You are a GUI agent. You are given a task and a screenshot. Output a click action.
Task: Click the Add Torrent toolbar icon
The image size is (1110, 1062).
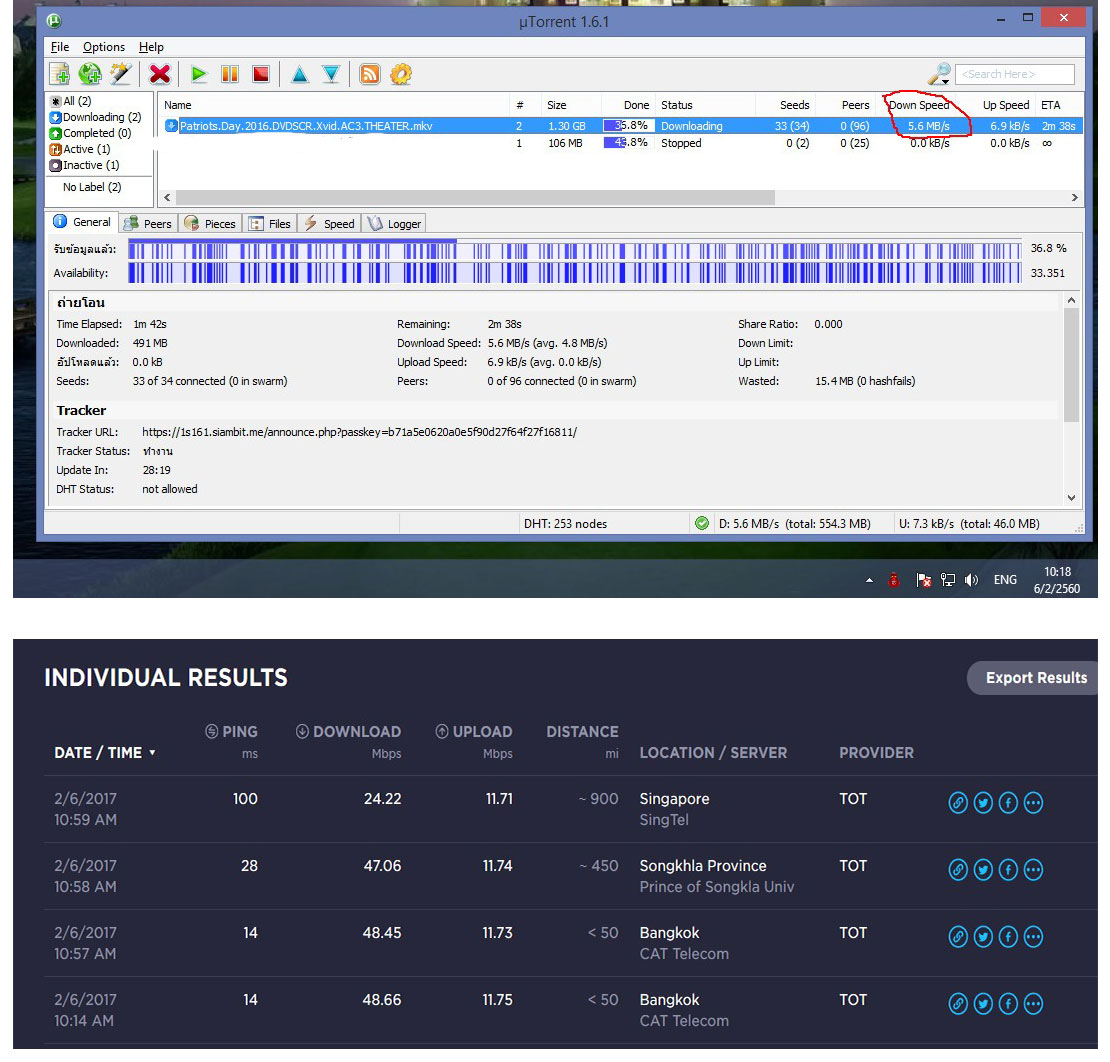tap(60, 74)
